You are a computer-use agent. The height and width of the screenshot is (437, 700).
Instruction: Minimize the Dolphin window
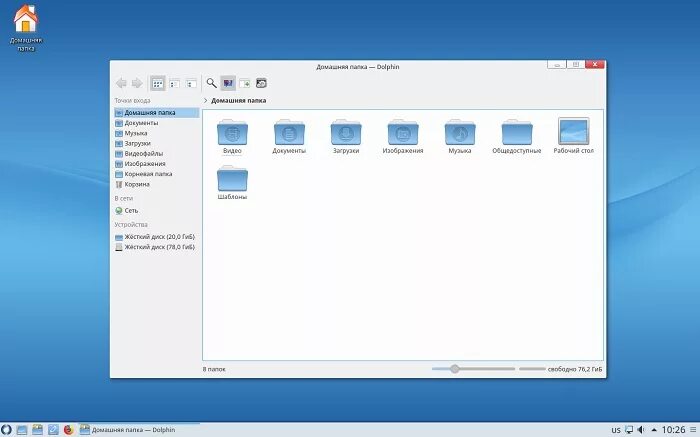557,64
